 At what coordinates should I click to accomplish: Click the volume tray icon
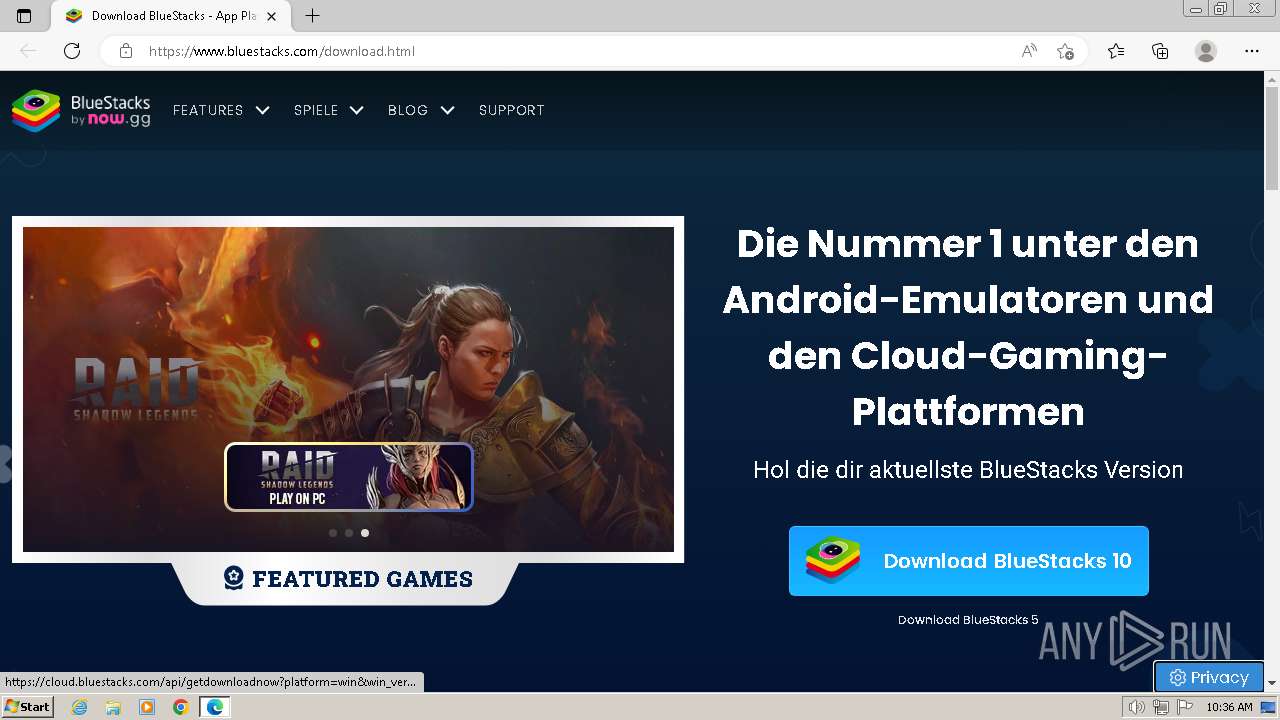click(x=1137, y=707)
